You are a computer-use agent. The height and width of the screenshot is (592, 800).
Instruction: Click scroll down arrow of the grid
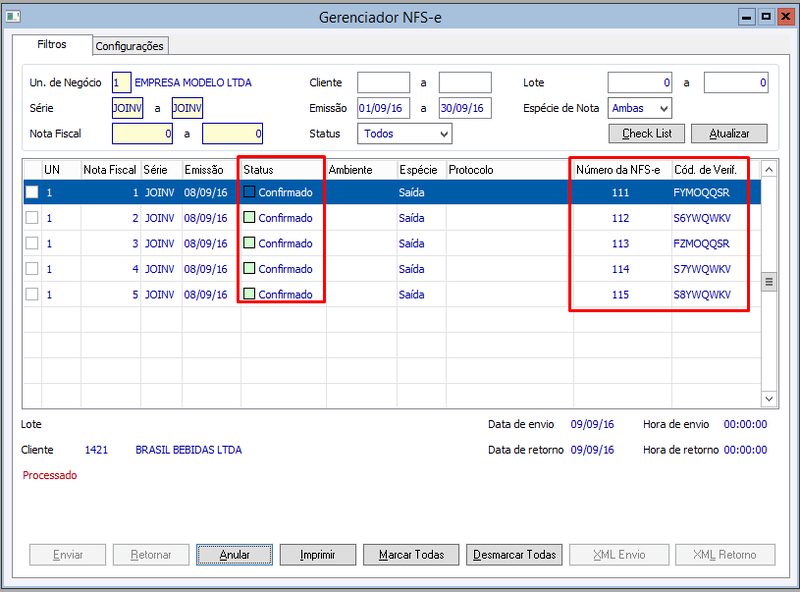[769, 399]
